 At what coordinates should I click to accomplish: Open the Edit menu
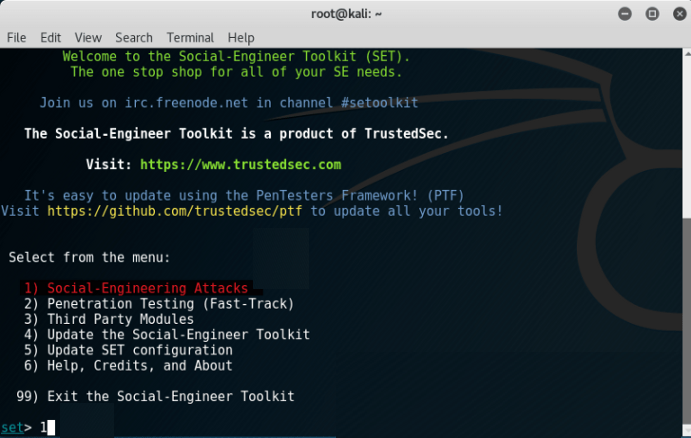click(x=50, y=37)
